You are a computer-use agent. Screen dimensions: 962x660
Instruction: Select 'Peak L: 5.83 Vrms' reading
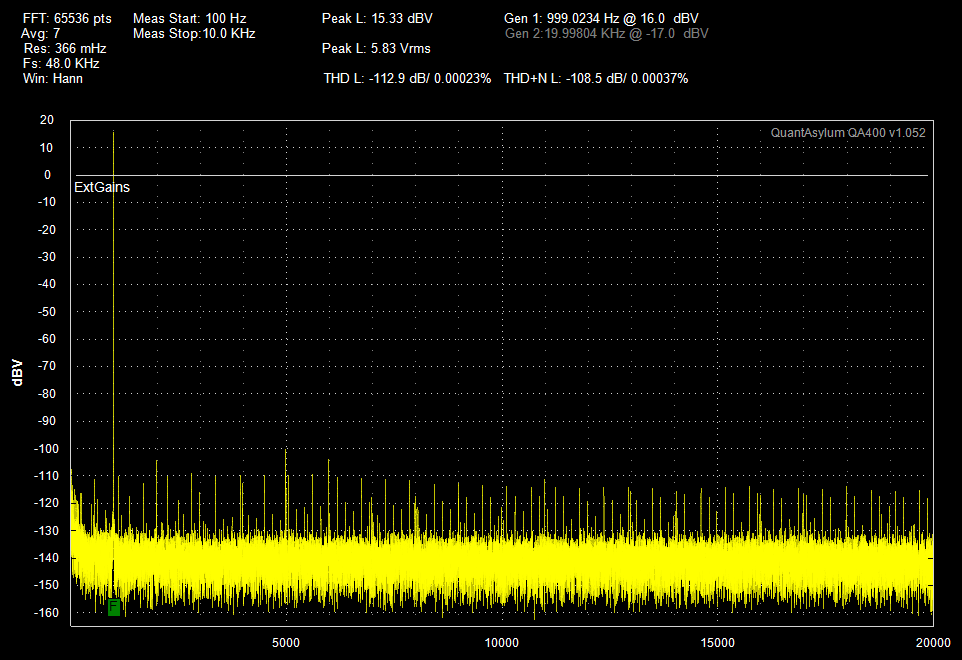(376, 48)
